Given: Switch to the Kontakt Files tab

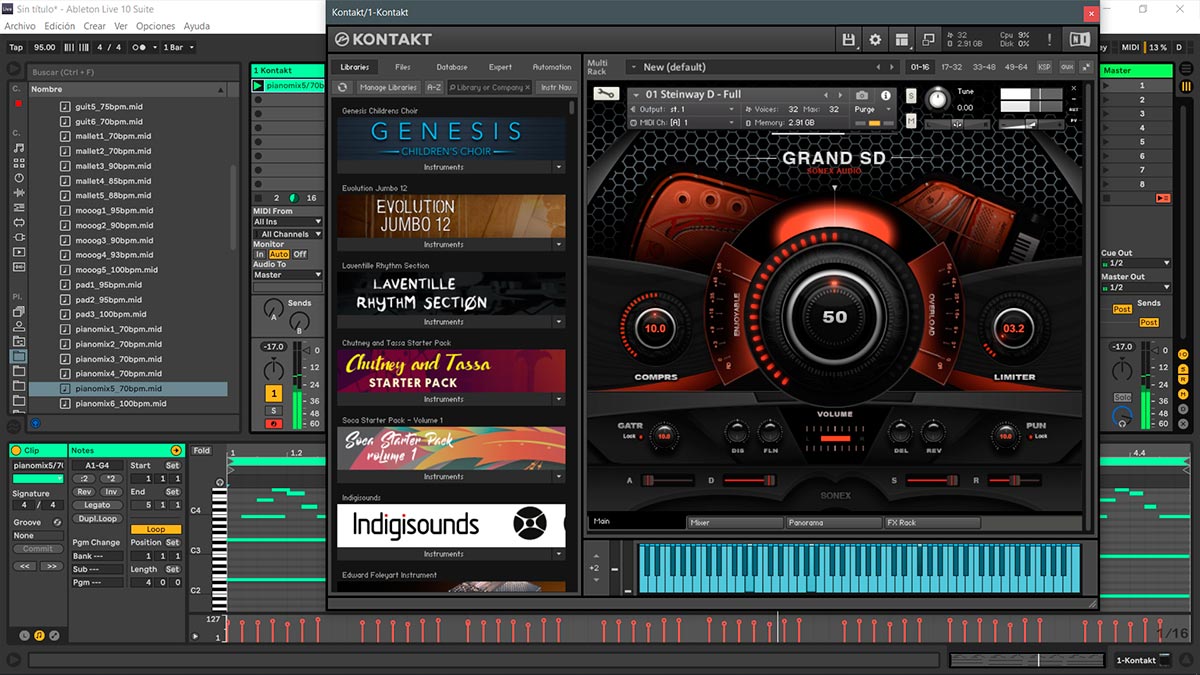Looking at the screenshot, I should pos(402,67).
